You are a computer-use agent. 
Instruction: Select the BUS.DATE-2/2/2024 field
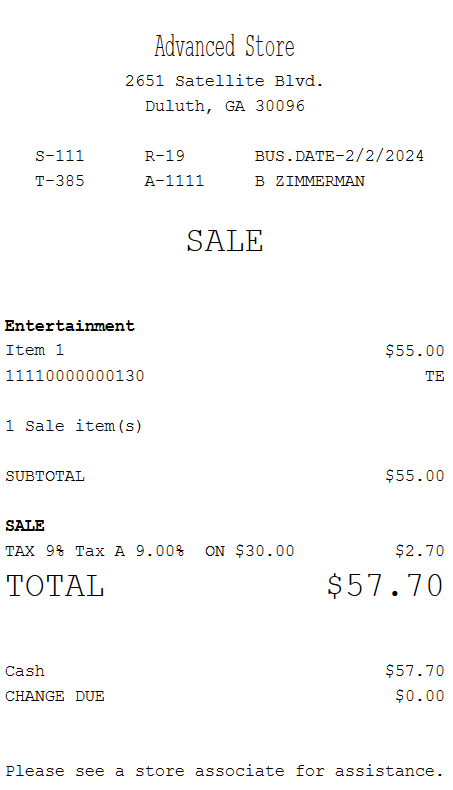tap(339, 156)
